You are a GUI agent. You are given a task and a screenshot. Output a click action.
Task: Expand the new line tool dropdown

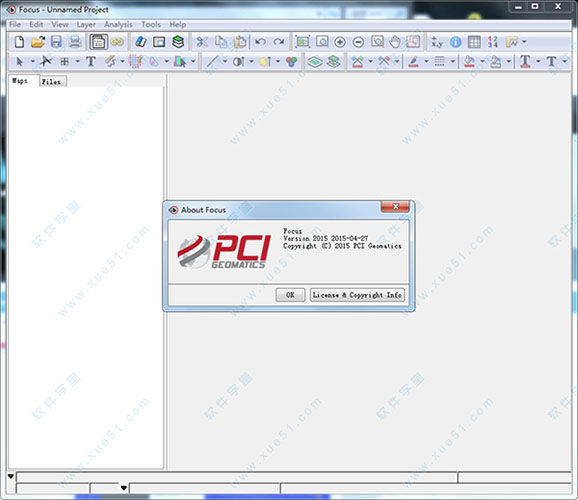click(x=225, y=61)
